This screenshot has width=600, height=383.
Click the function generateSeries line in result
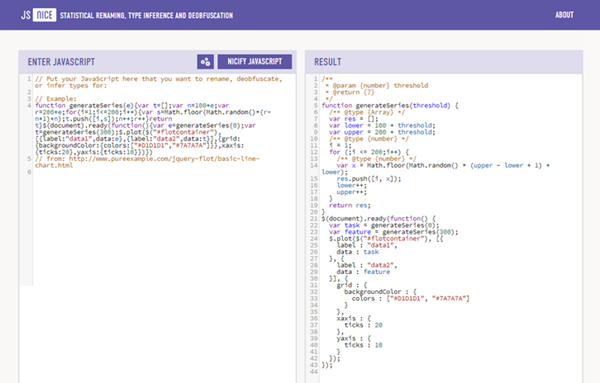tap(390, 105)
